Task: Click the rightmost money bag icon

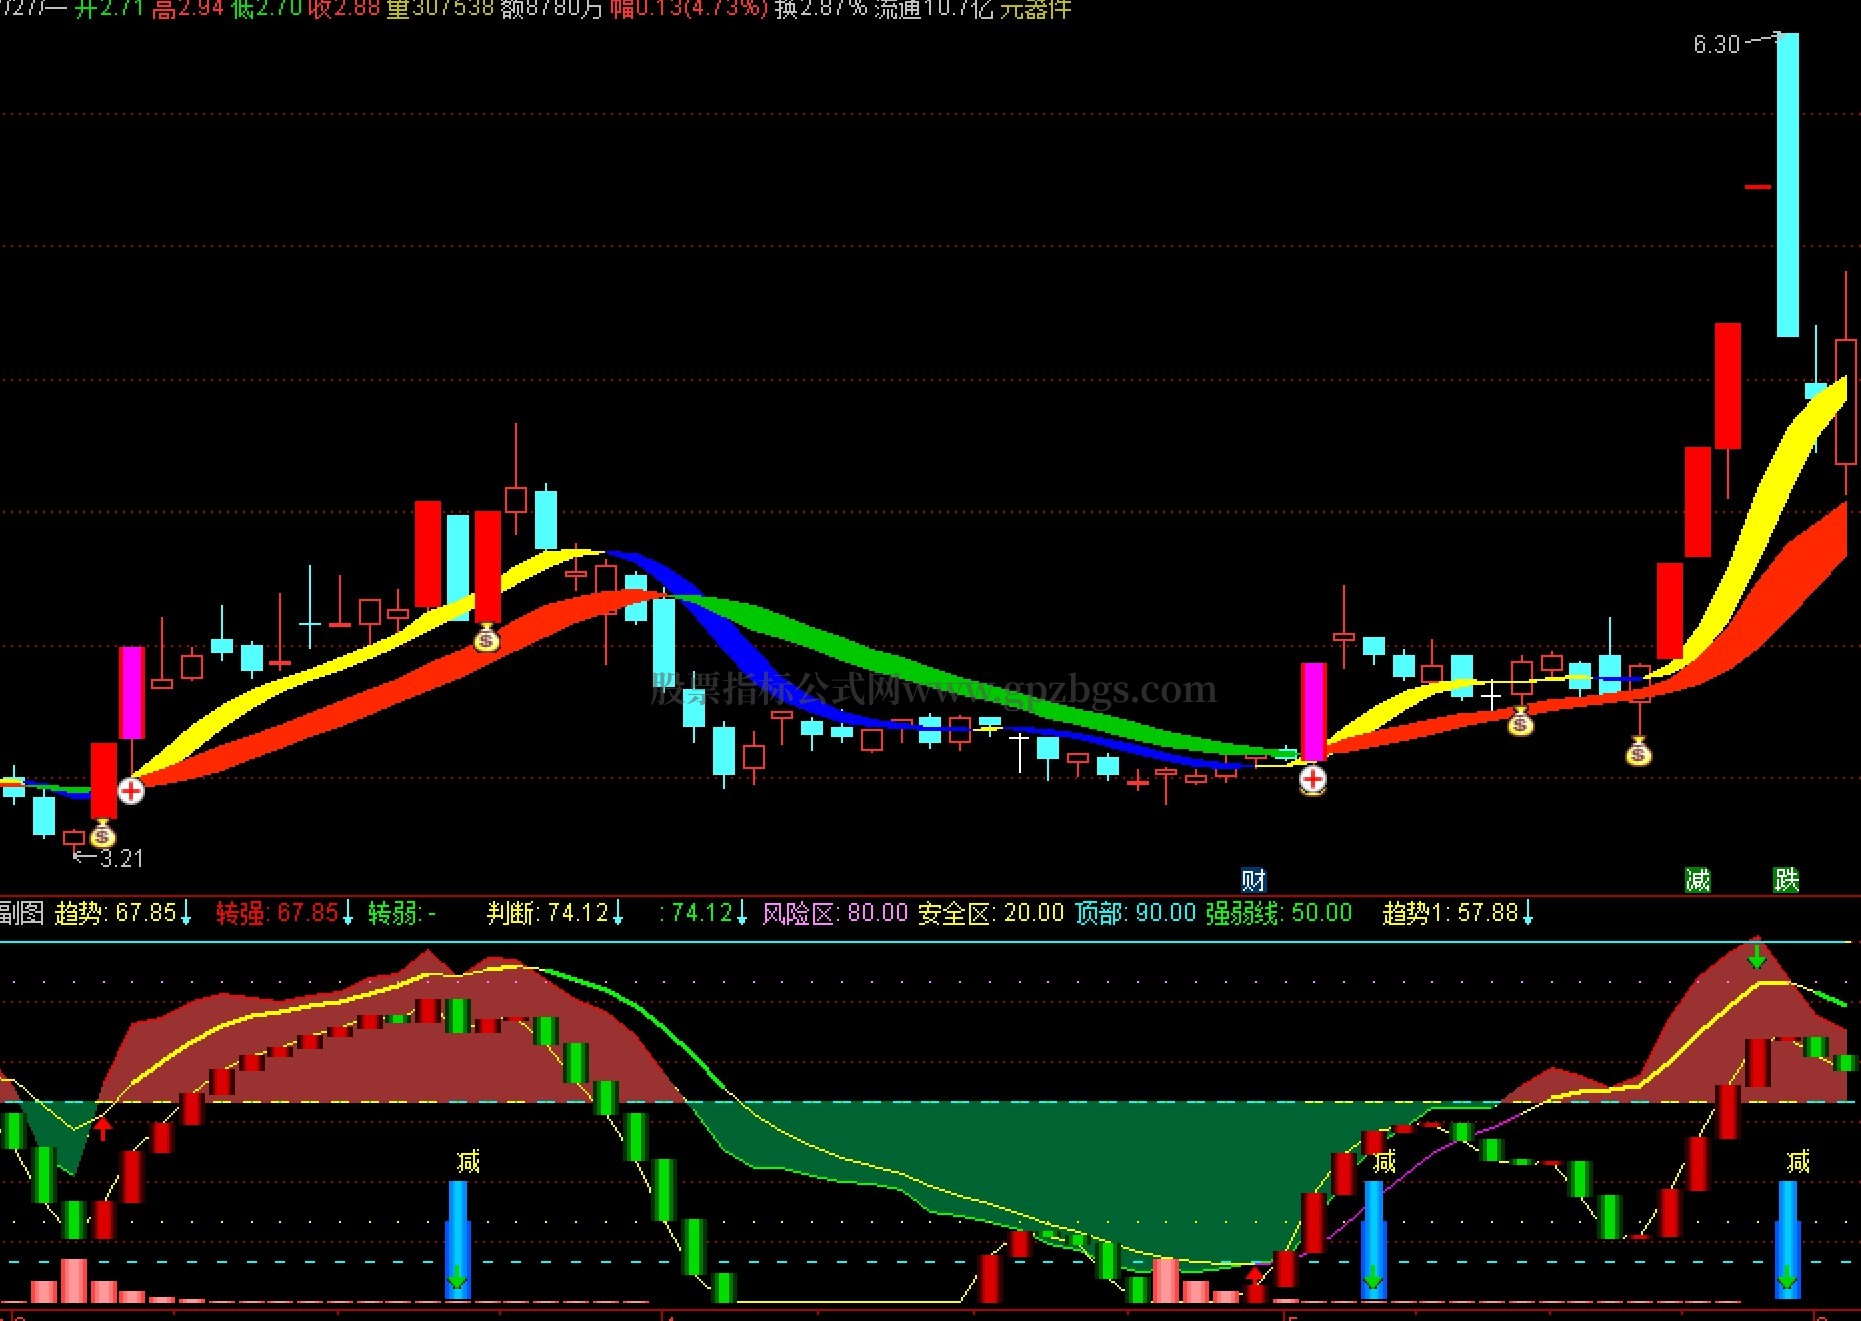Action: click(1638, 751)
